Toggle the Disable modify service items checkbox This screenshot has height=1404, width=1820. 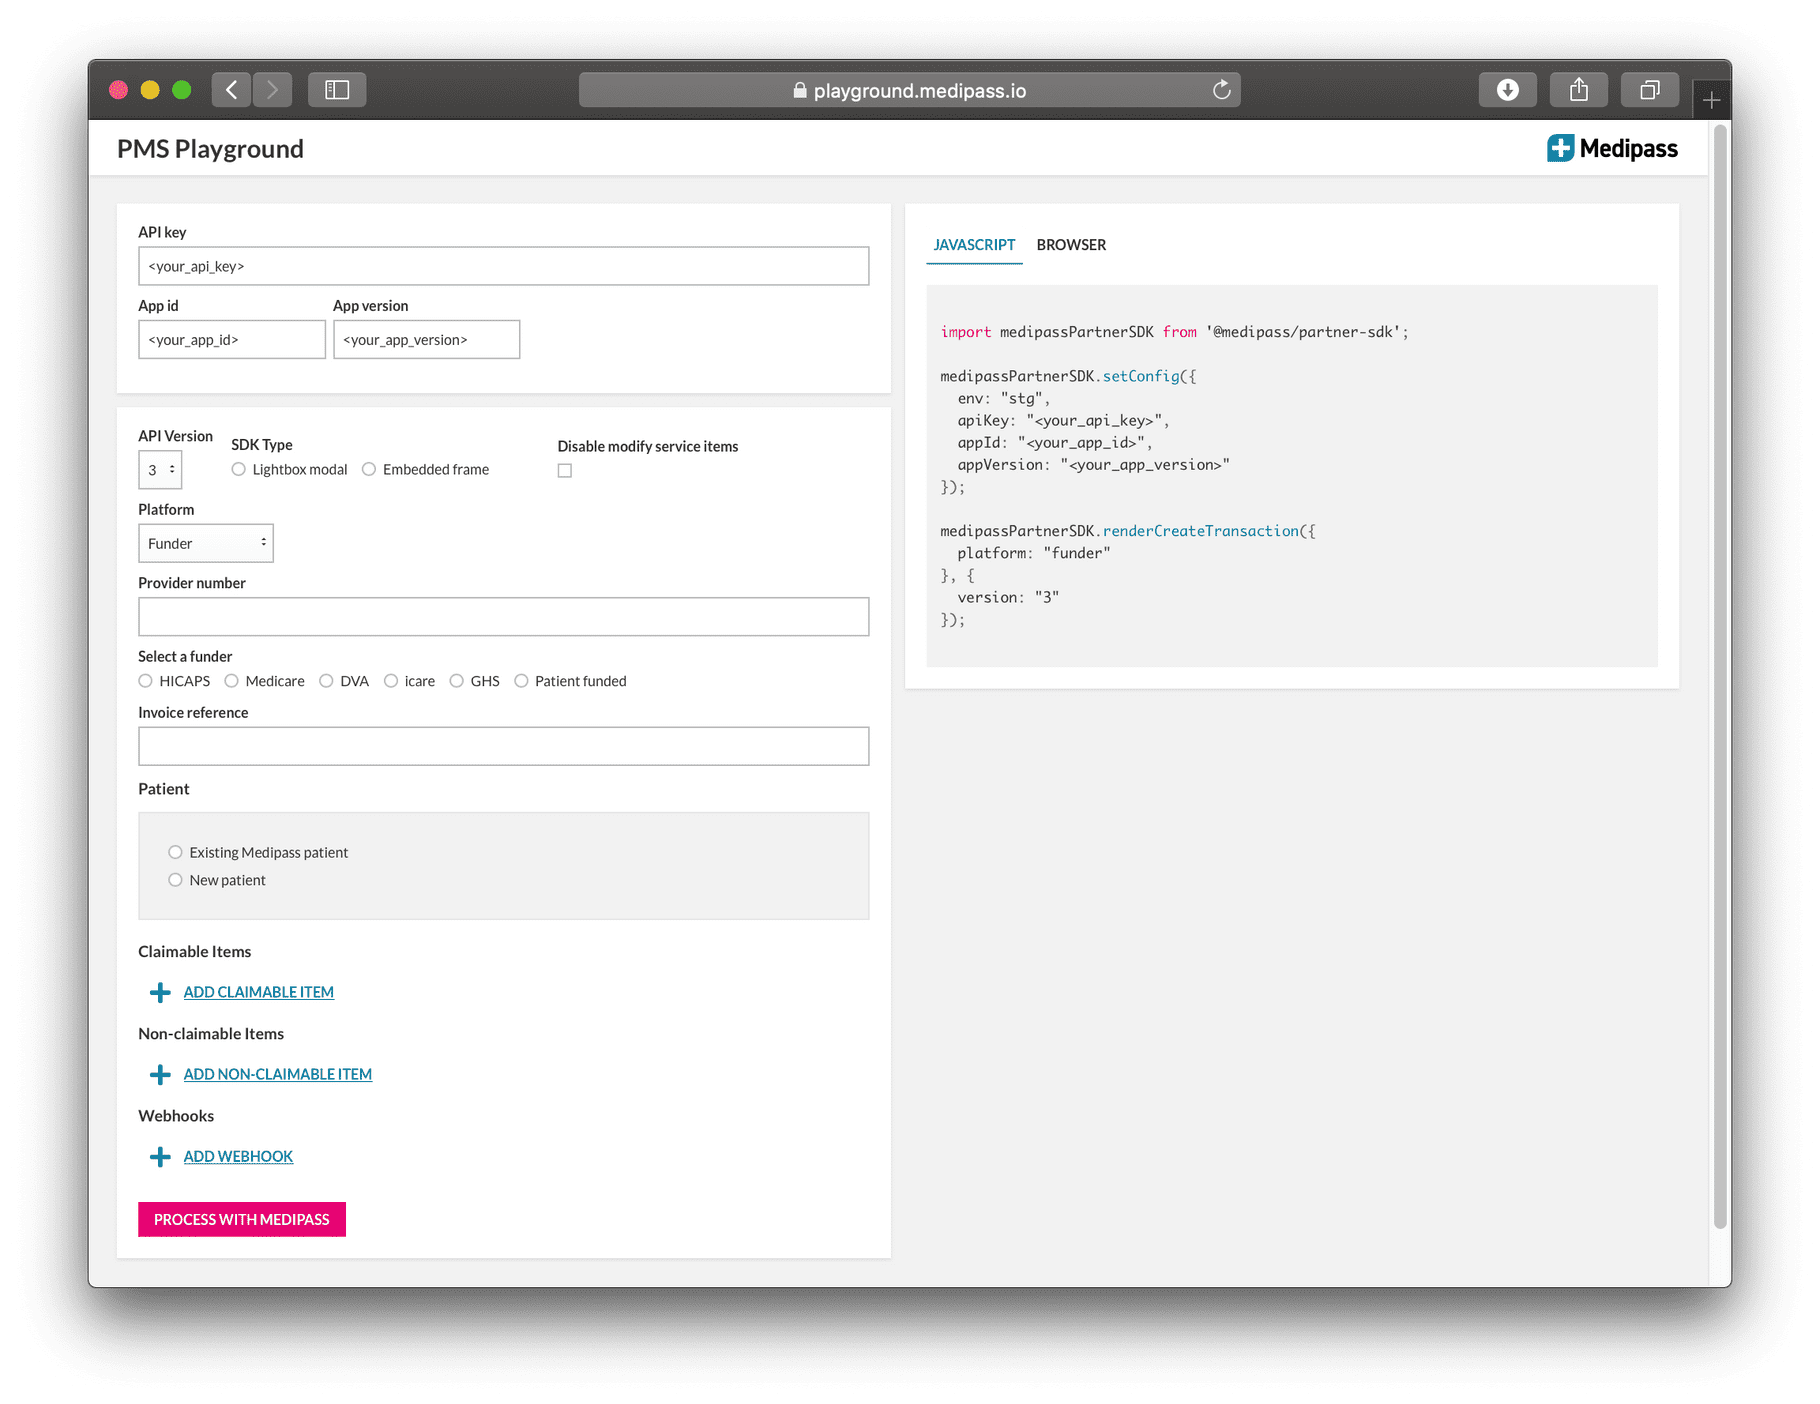tap(565, 470)
